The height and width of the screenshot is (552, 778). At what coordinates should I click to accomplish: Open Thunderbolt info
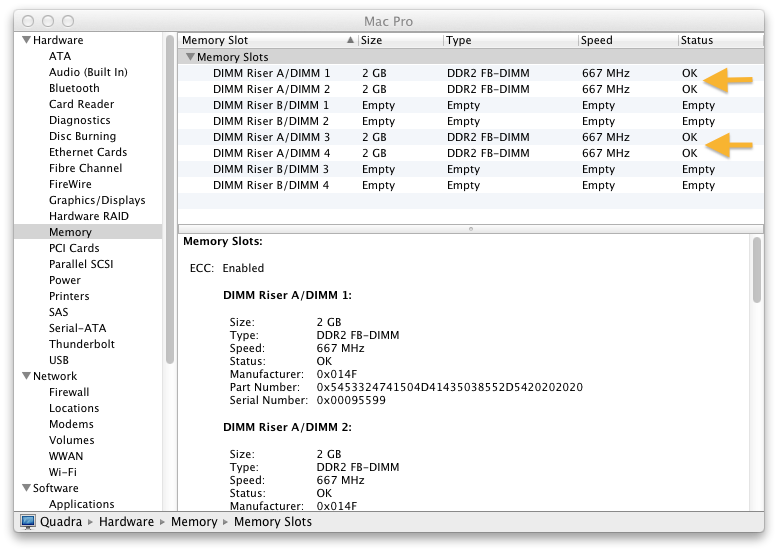tap(82, 344)
